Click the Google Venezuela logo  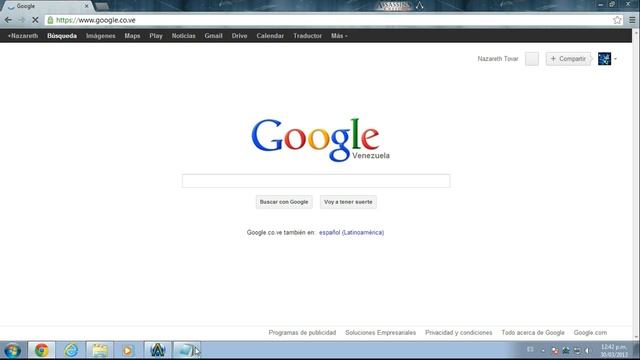(x=320, y=140)
